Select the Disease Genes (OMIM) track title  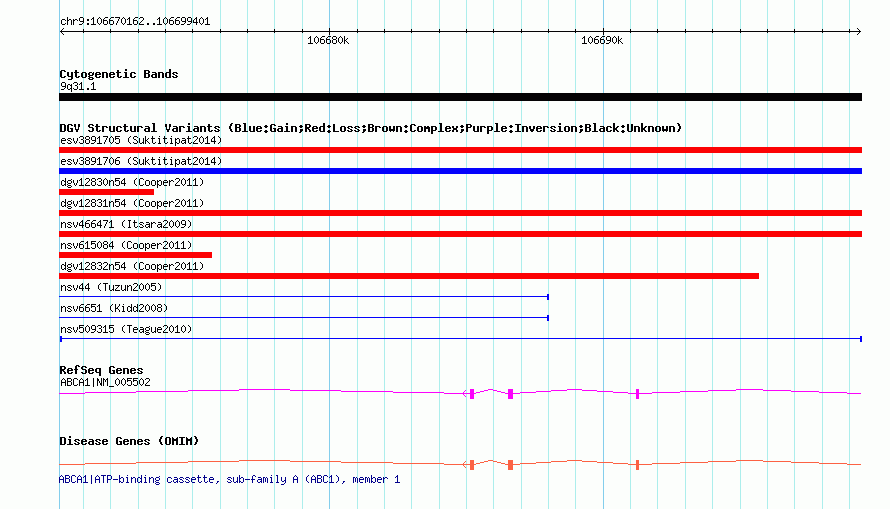tap(129, 441)
